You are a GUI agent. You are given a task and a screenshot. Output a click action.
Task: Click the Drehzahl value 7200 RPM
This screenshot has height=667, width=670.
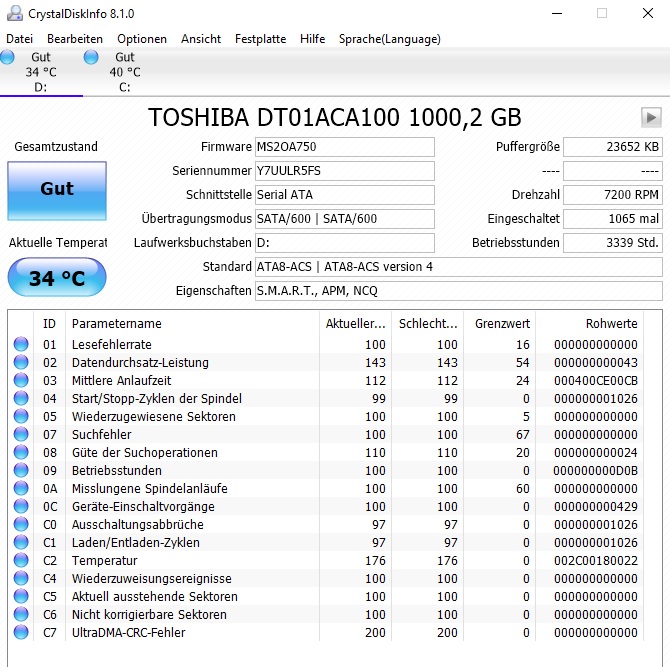[613, 194]
